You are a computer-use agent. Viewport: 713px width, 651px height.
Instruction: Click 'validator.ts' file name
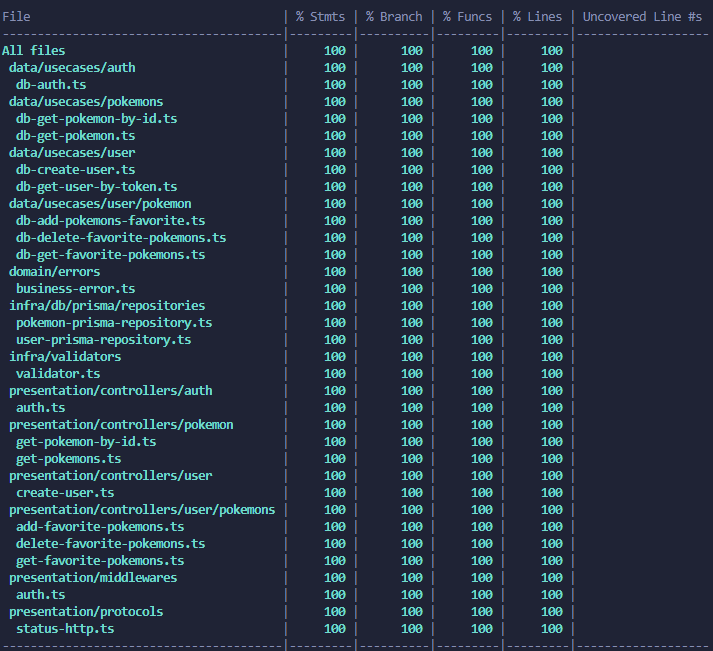point(58,374)
